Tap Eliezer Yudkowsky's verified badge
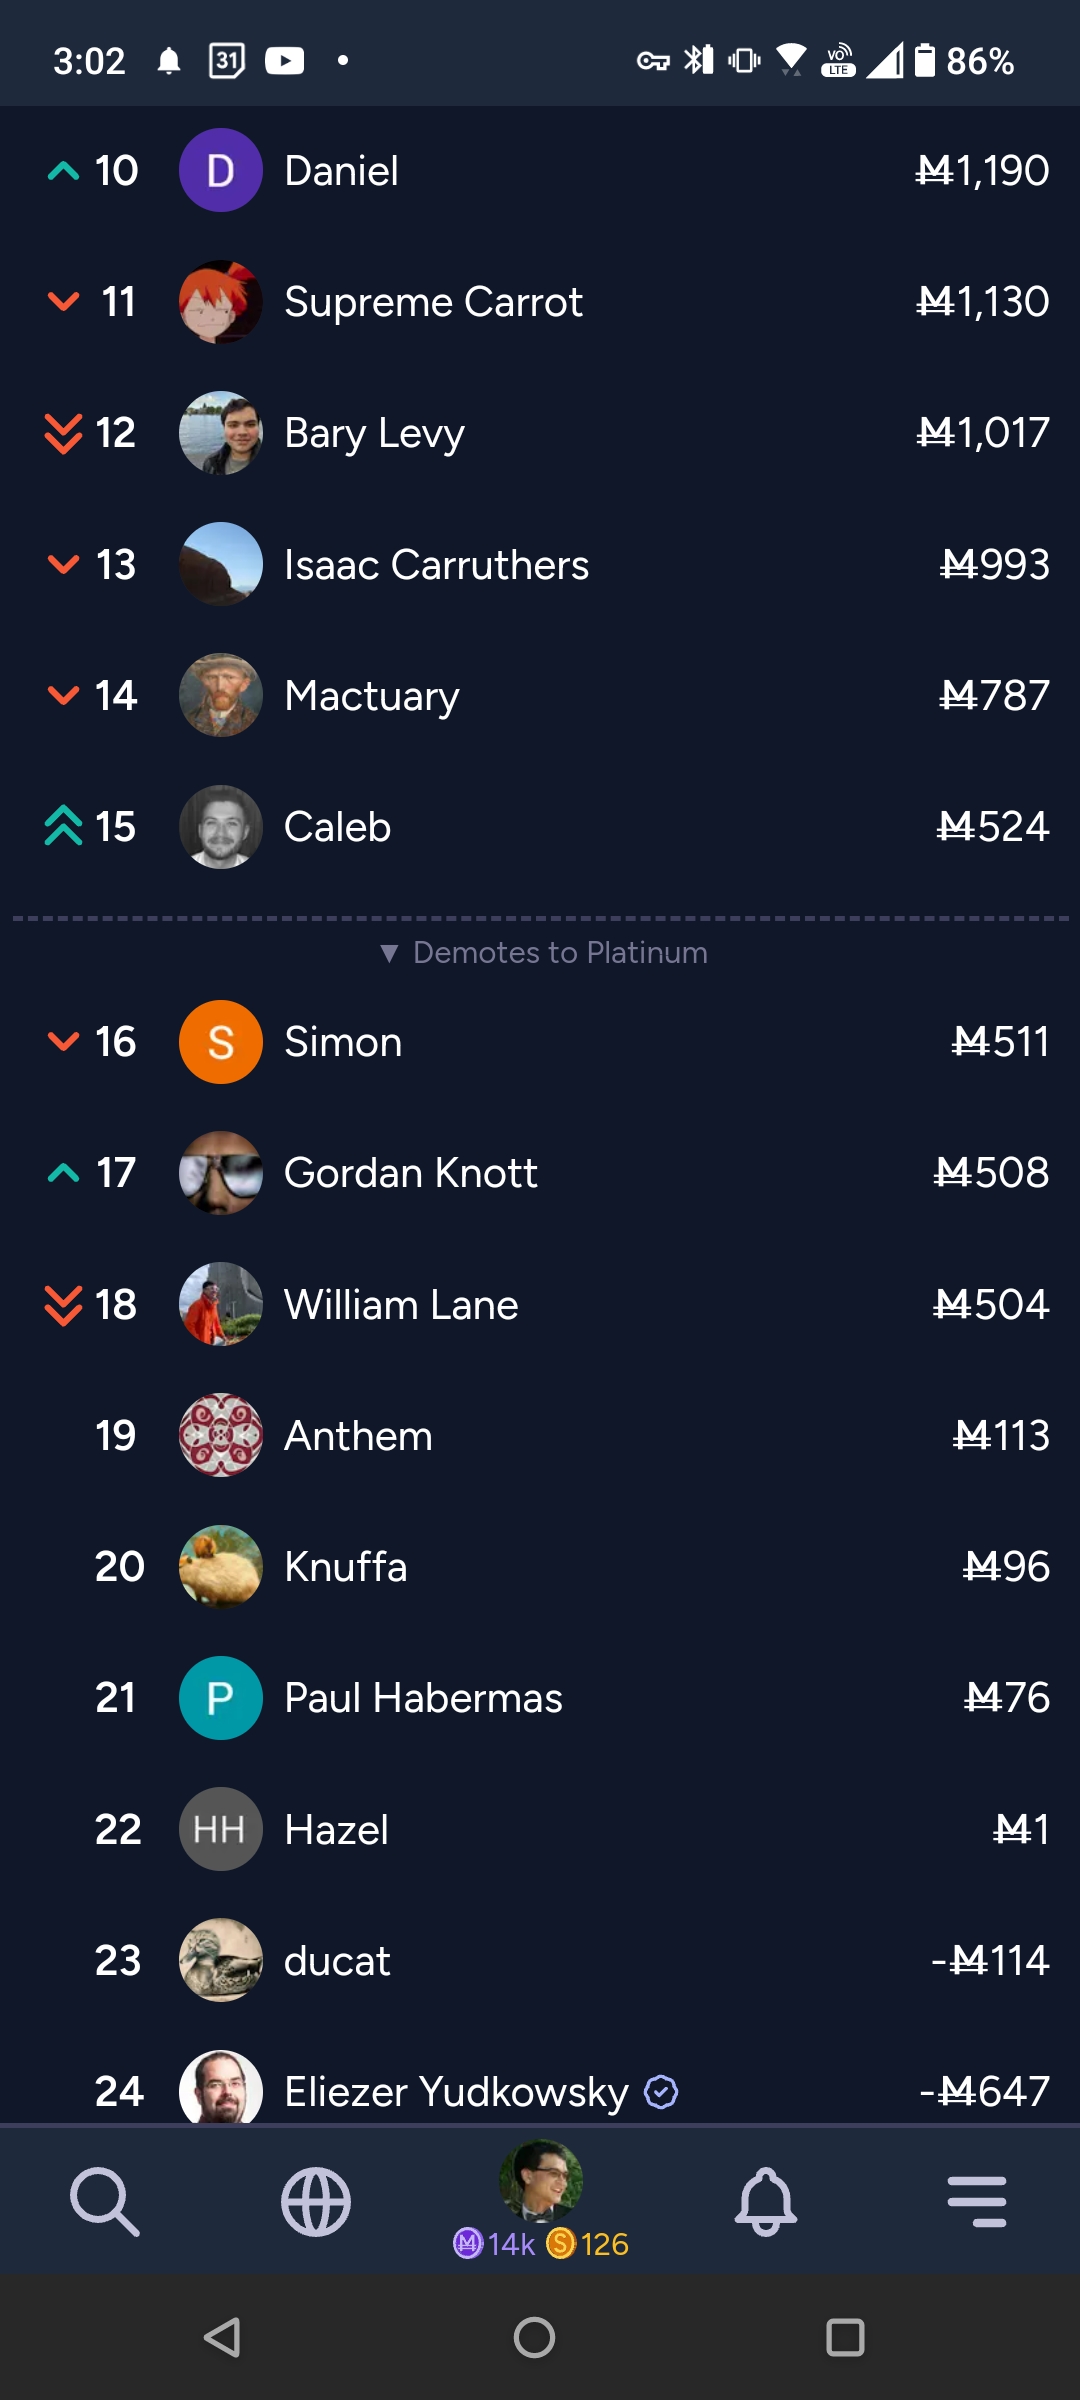 click(661, 2091)
